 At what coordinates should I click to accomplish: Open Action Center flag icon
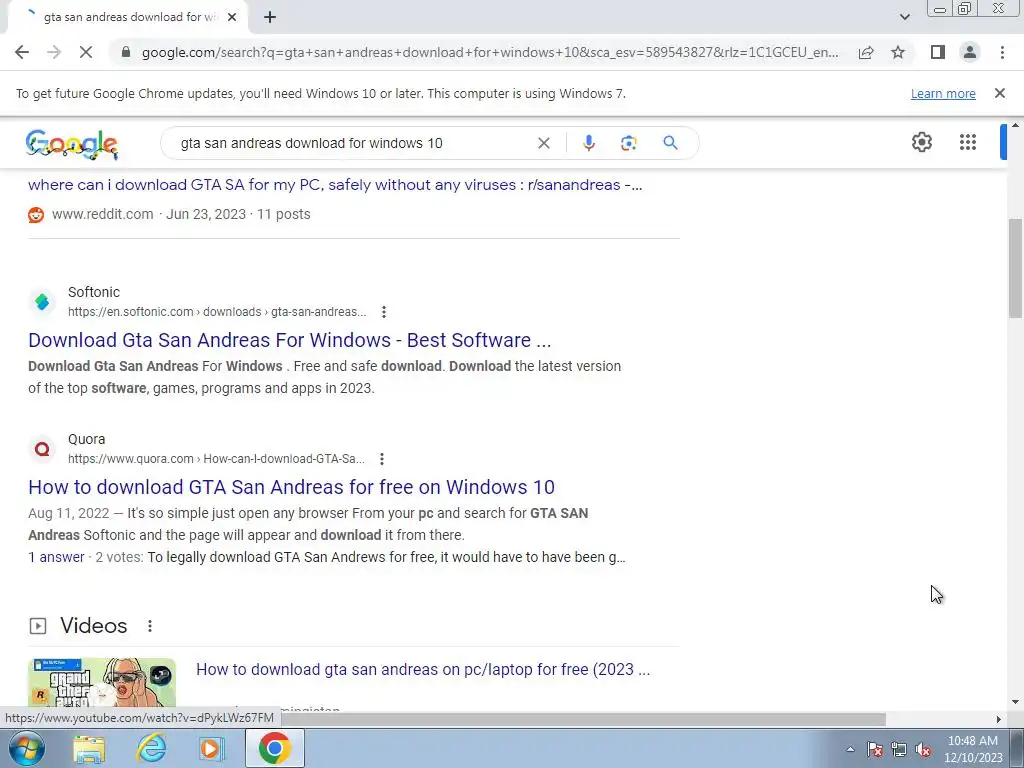(x=874, y=749)
